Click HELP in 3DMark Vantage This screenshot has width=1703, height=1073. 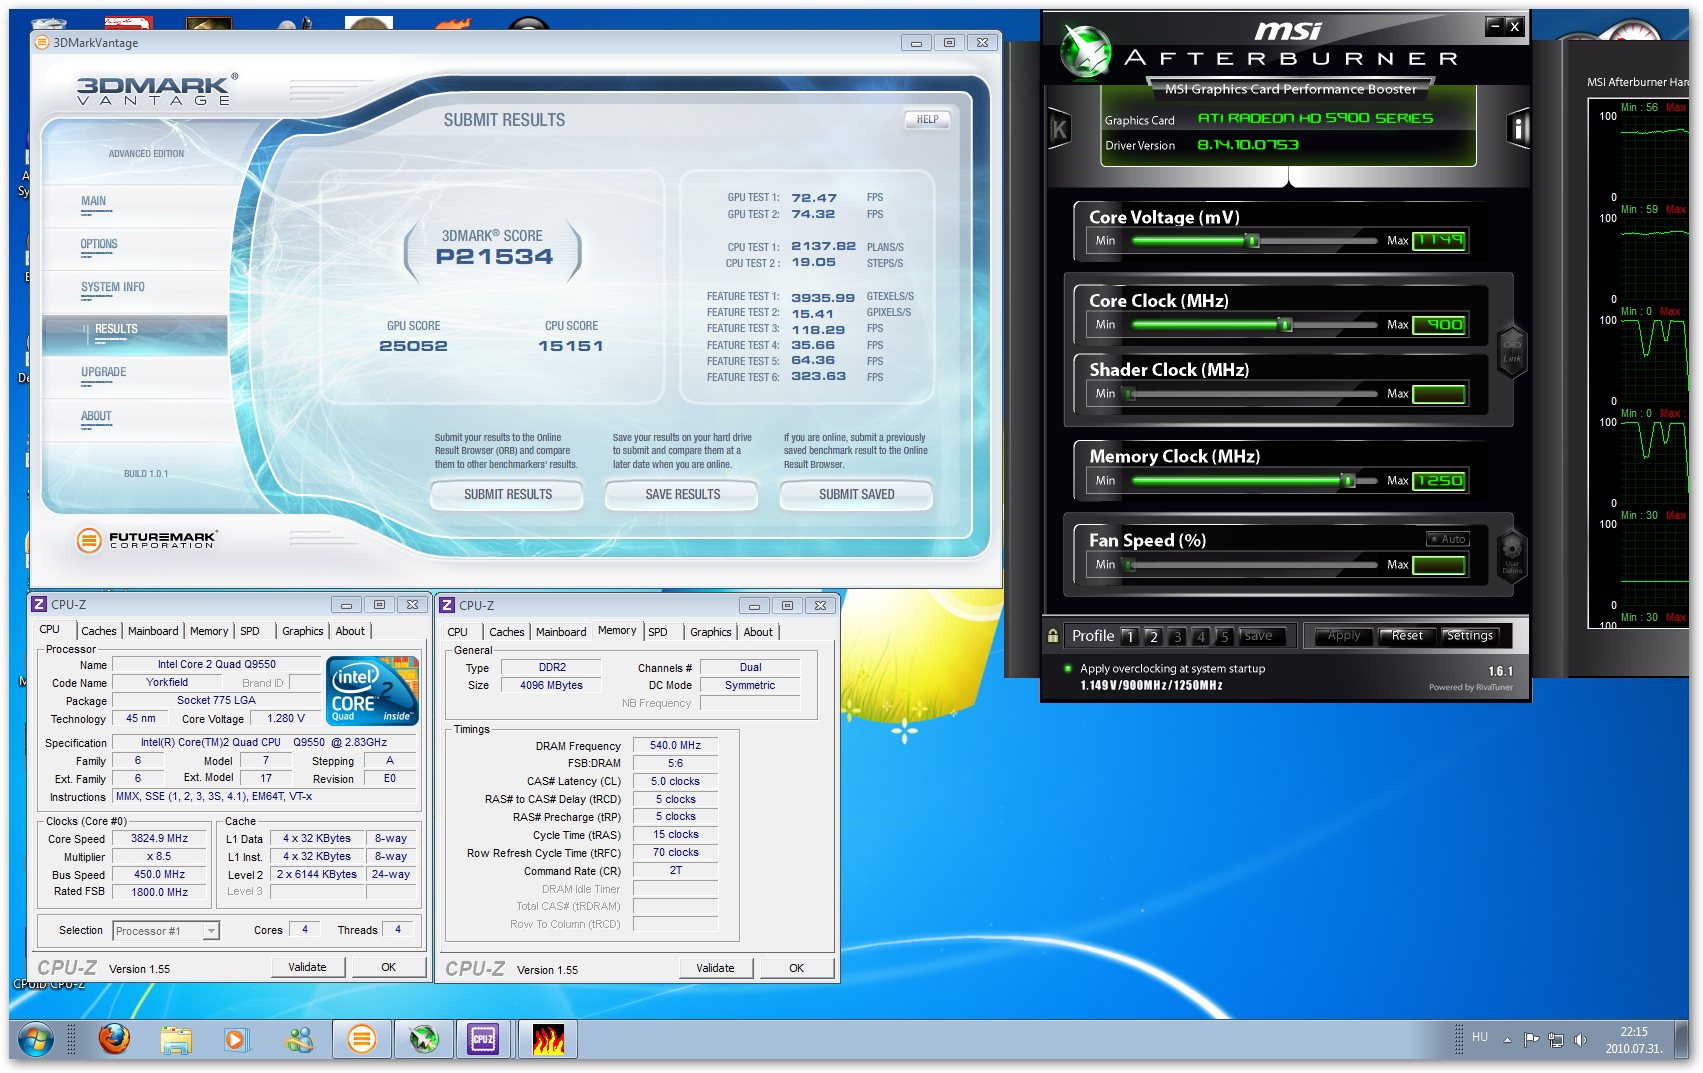click(x=927, y=119)
